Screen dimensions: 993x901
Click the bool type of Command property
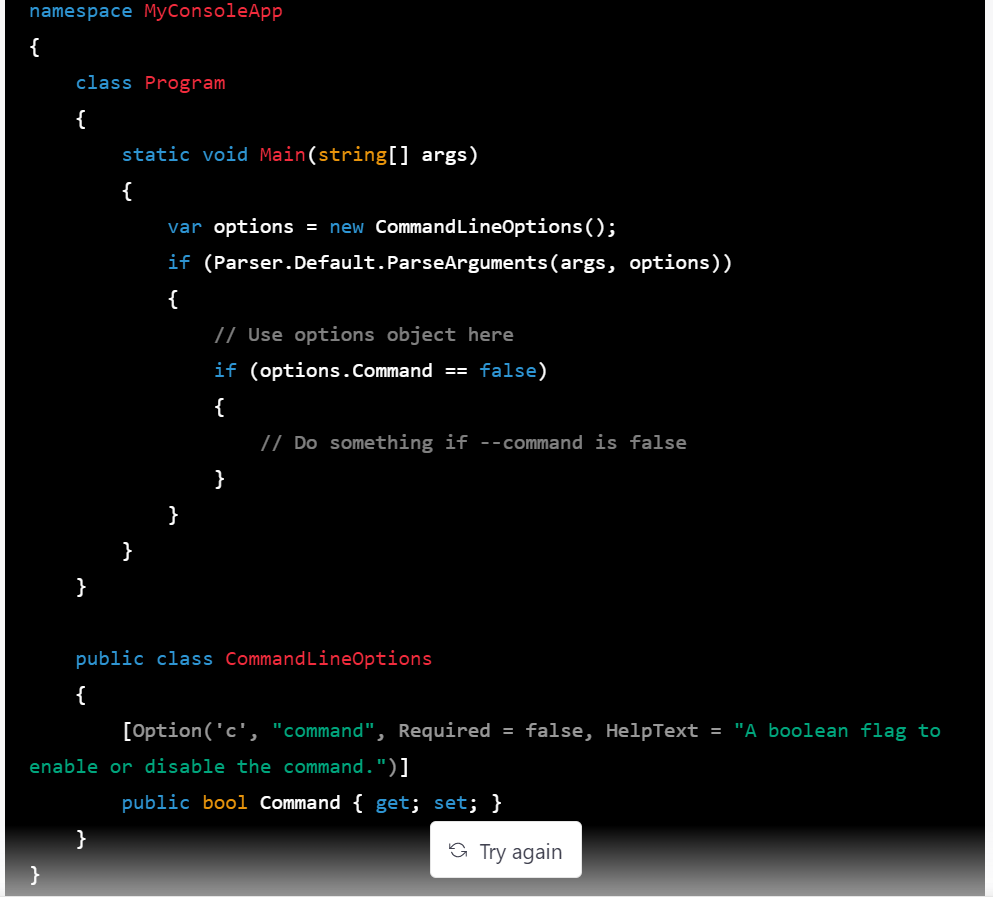pyautogui.click(x=224, y=803)
